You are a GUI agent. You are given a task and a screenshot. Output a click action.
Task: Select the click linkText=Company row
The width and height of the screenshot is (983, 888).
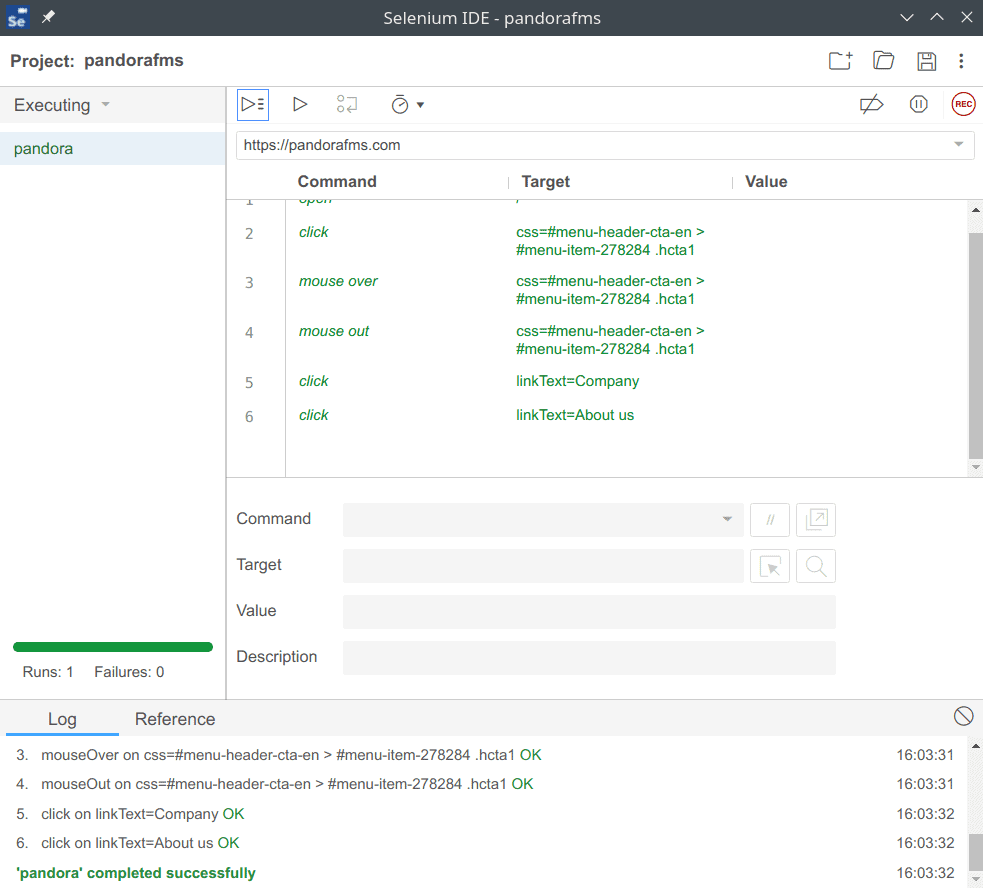pyautogui.click(x=597, y=381)
